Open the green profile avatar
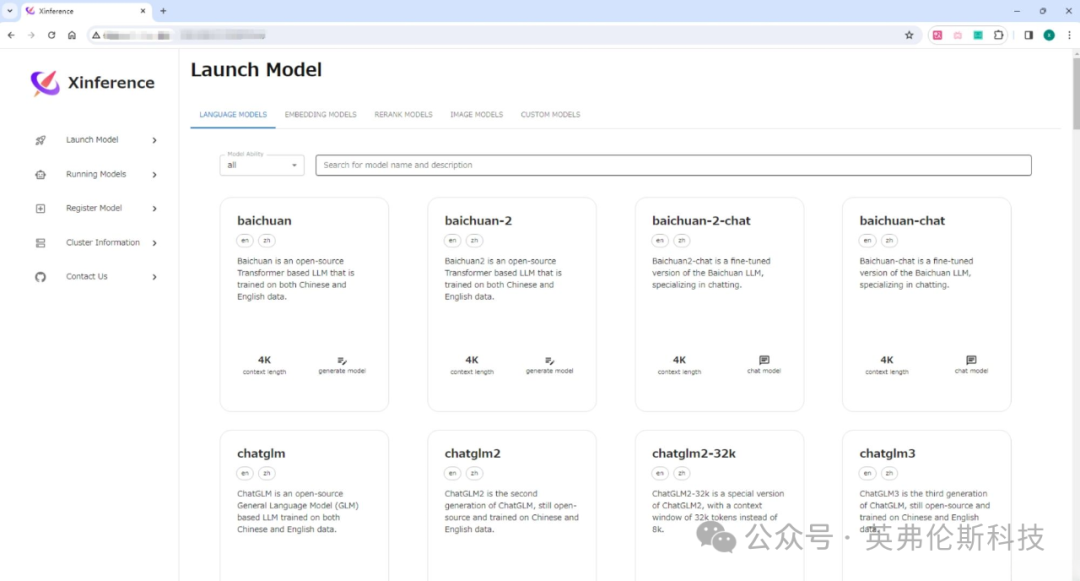This screenshot has width=1080, height=581. click(x=1049, y=35)
